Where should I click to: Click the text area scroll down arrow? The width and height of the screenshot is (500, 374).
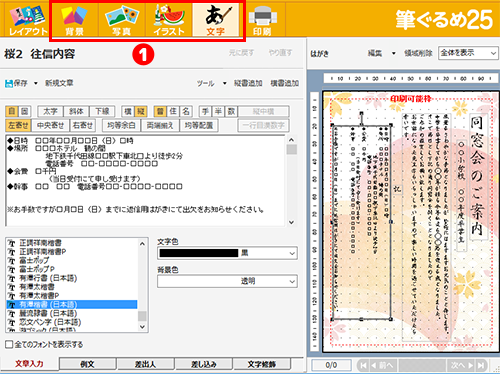[x=291, y=222]
